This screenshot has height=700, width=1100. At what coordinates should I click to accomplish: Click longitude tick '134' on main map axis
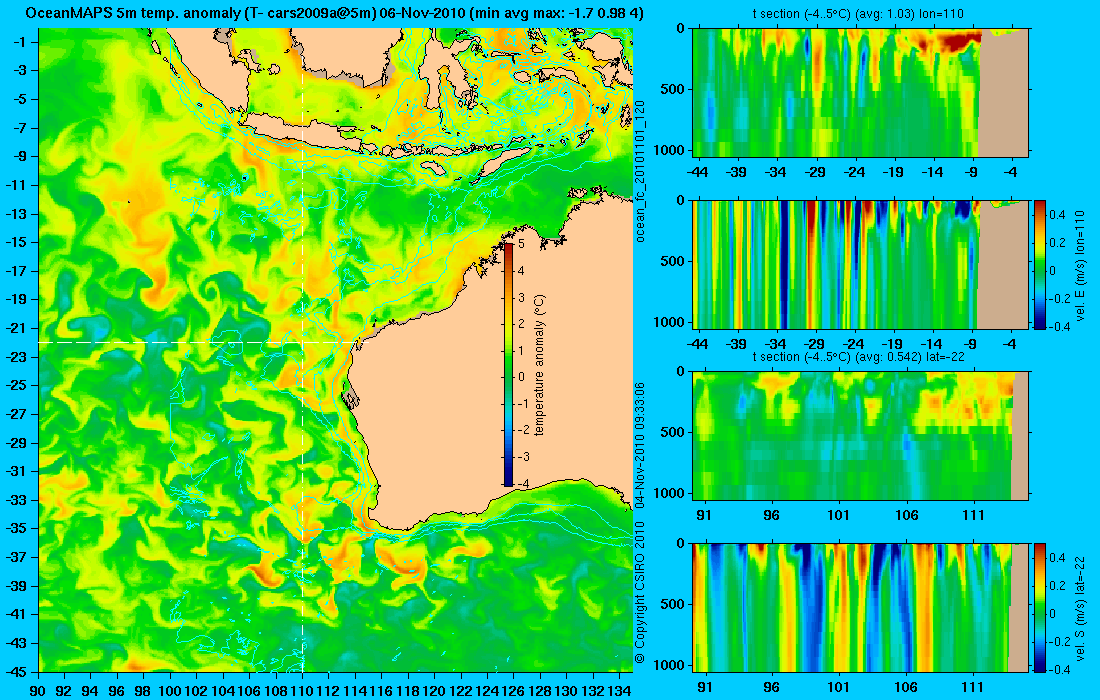[x=619, y=690]
